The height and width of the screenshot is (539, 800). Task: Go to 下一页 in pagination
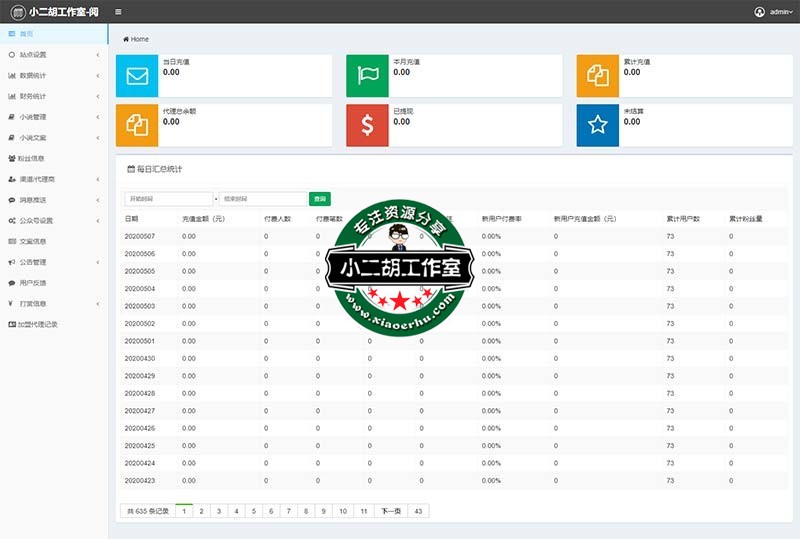391,511
